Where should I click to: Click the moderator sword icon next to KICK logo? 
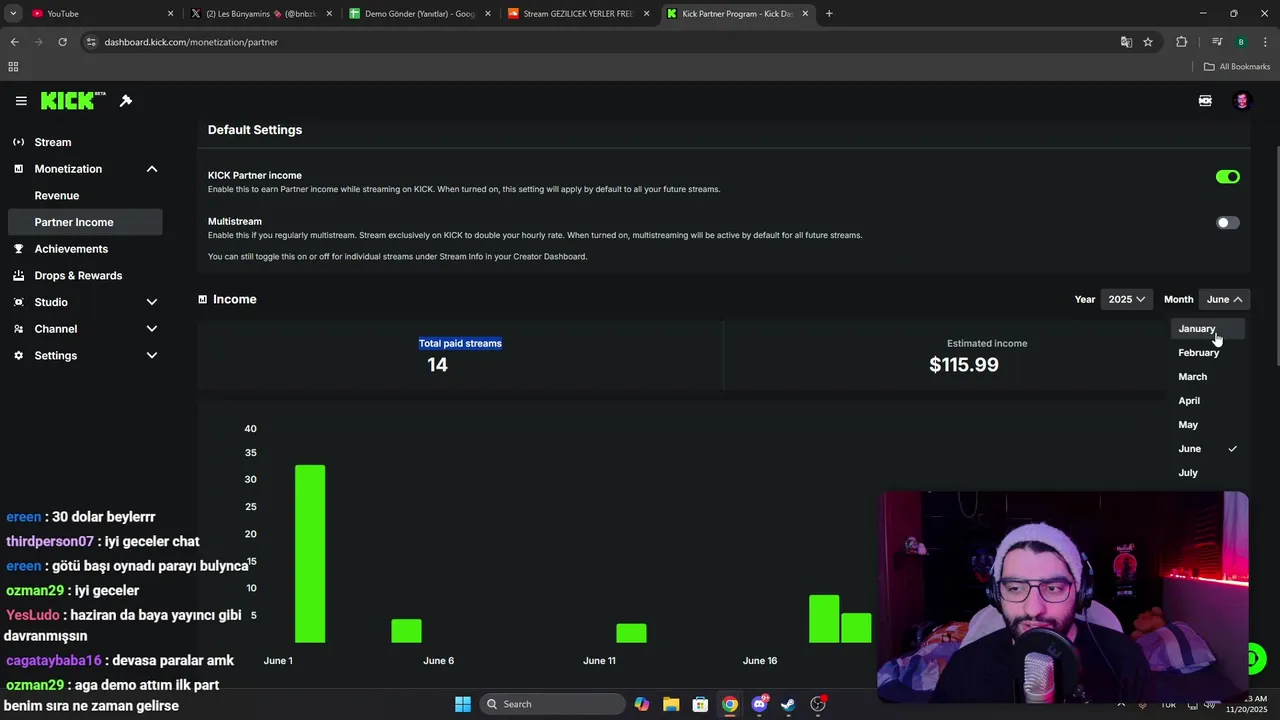tap(126, 101)
